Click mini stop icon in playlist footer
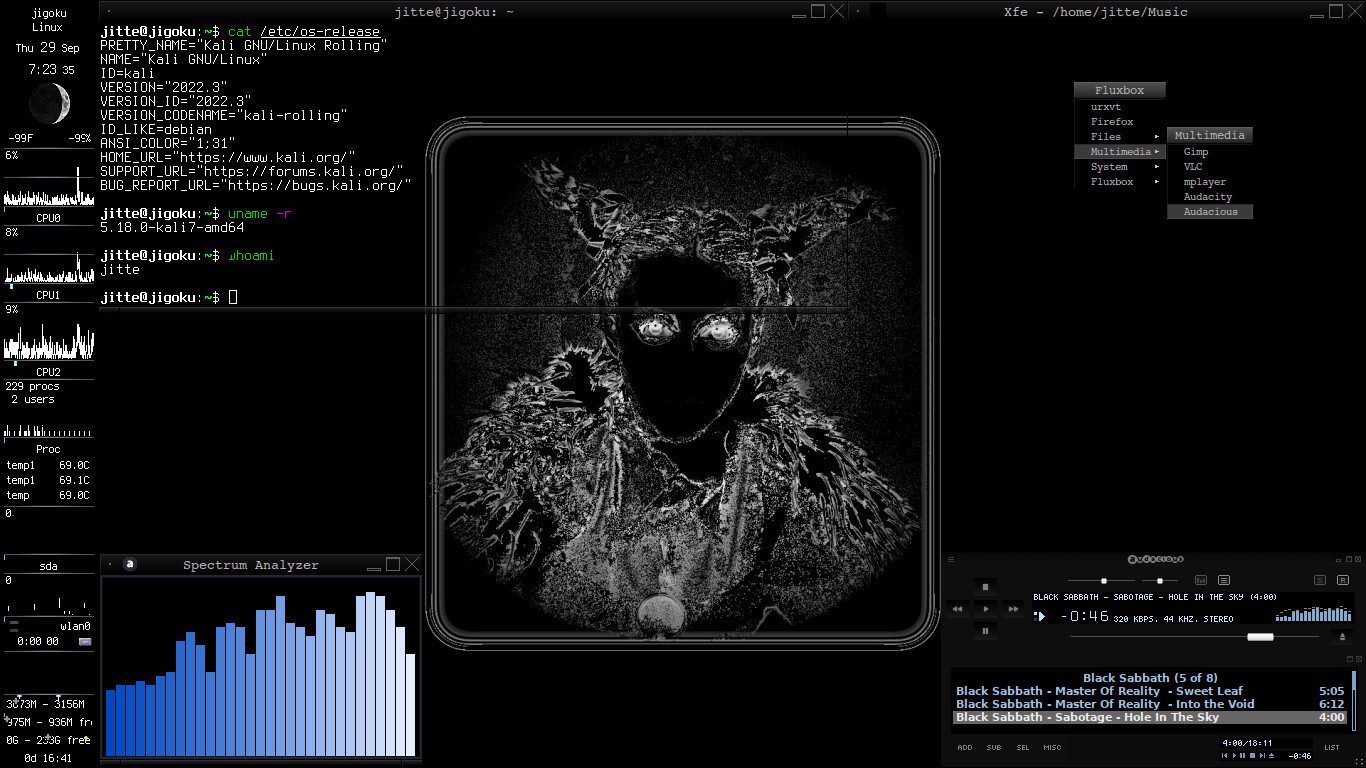Viewport: 1366px width, 768px height. [1252, 756]
